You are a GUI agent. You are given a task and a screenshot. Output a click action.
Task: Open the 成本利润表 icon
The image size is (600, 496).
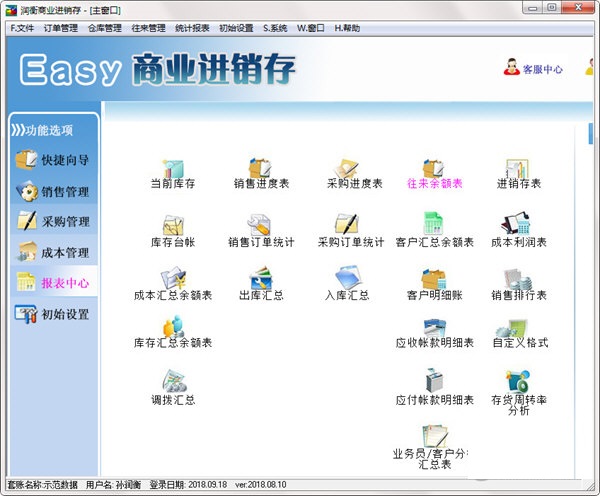coord(519,231)
